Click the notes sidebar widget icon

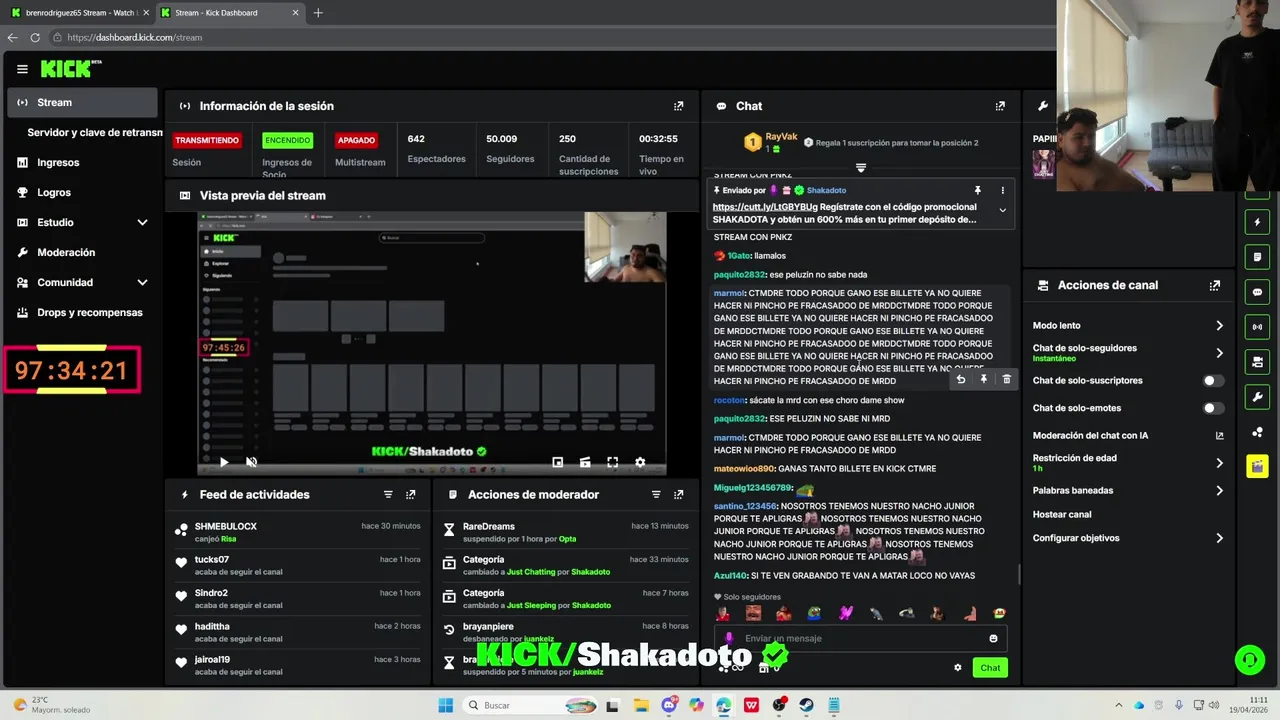click(x=1257, y=257)
